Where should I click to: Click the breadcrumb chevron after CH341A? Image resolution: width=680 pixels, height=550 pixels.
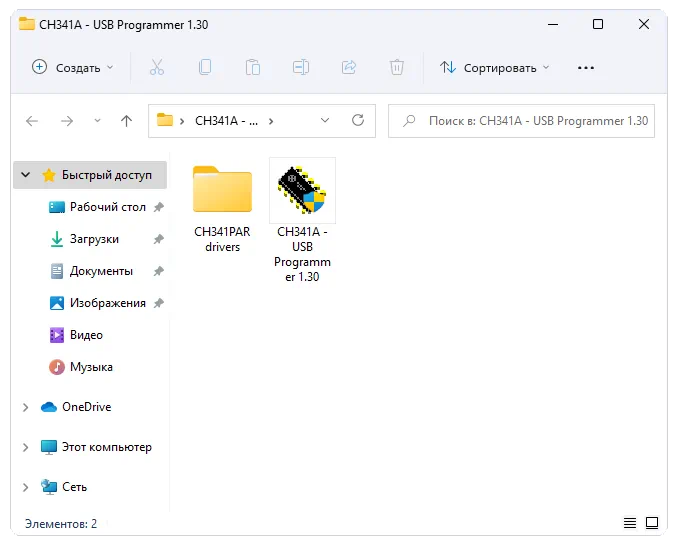[271, 121]
